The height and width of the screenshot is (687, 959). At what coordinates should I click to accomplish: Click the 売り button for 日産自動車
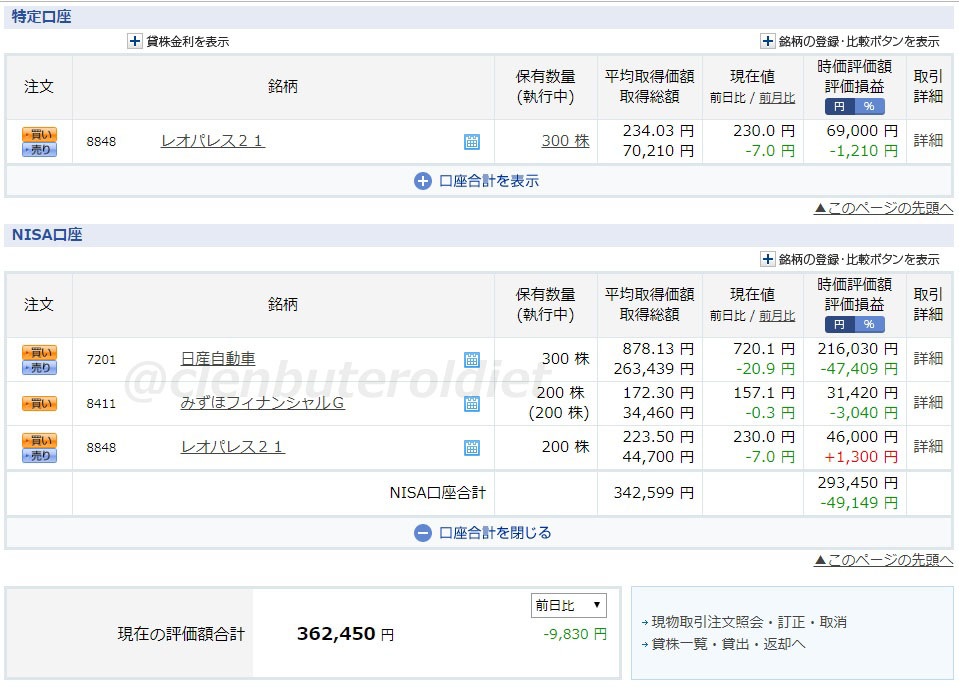[39, 368]
